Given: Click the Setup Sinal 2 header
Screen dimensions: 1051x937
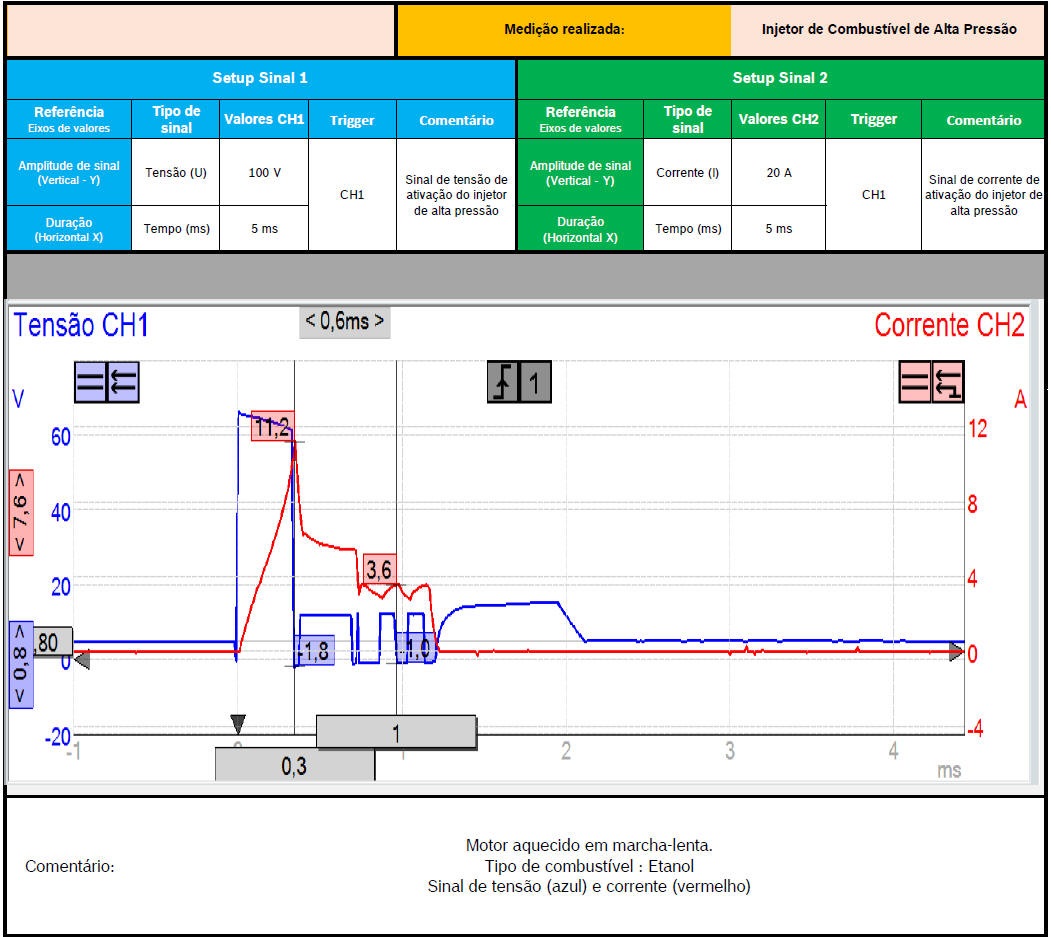Looking at the screenshot, I should [x=780, y=78].
